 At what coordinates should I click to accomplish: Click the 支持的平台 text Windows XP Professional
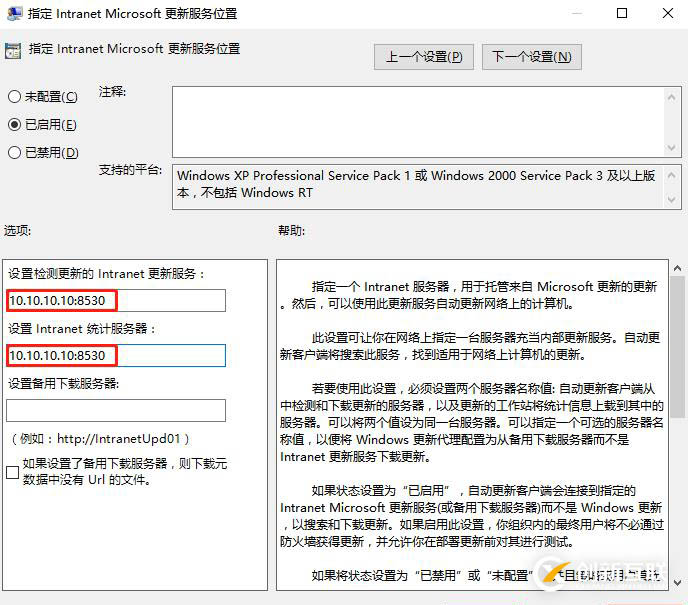(x=251, y=175)
